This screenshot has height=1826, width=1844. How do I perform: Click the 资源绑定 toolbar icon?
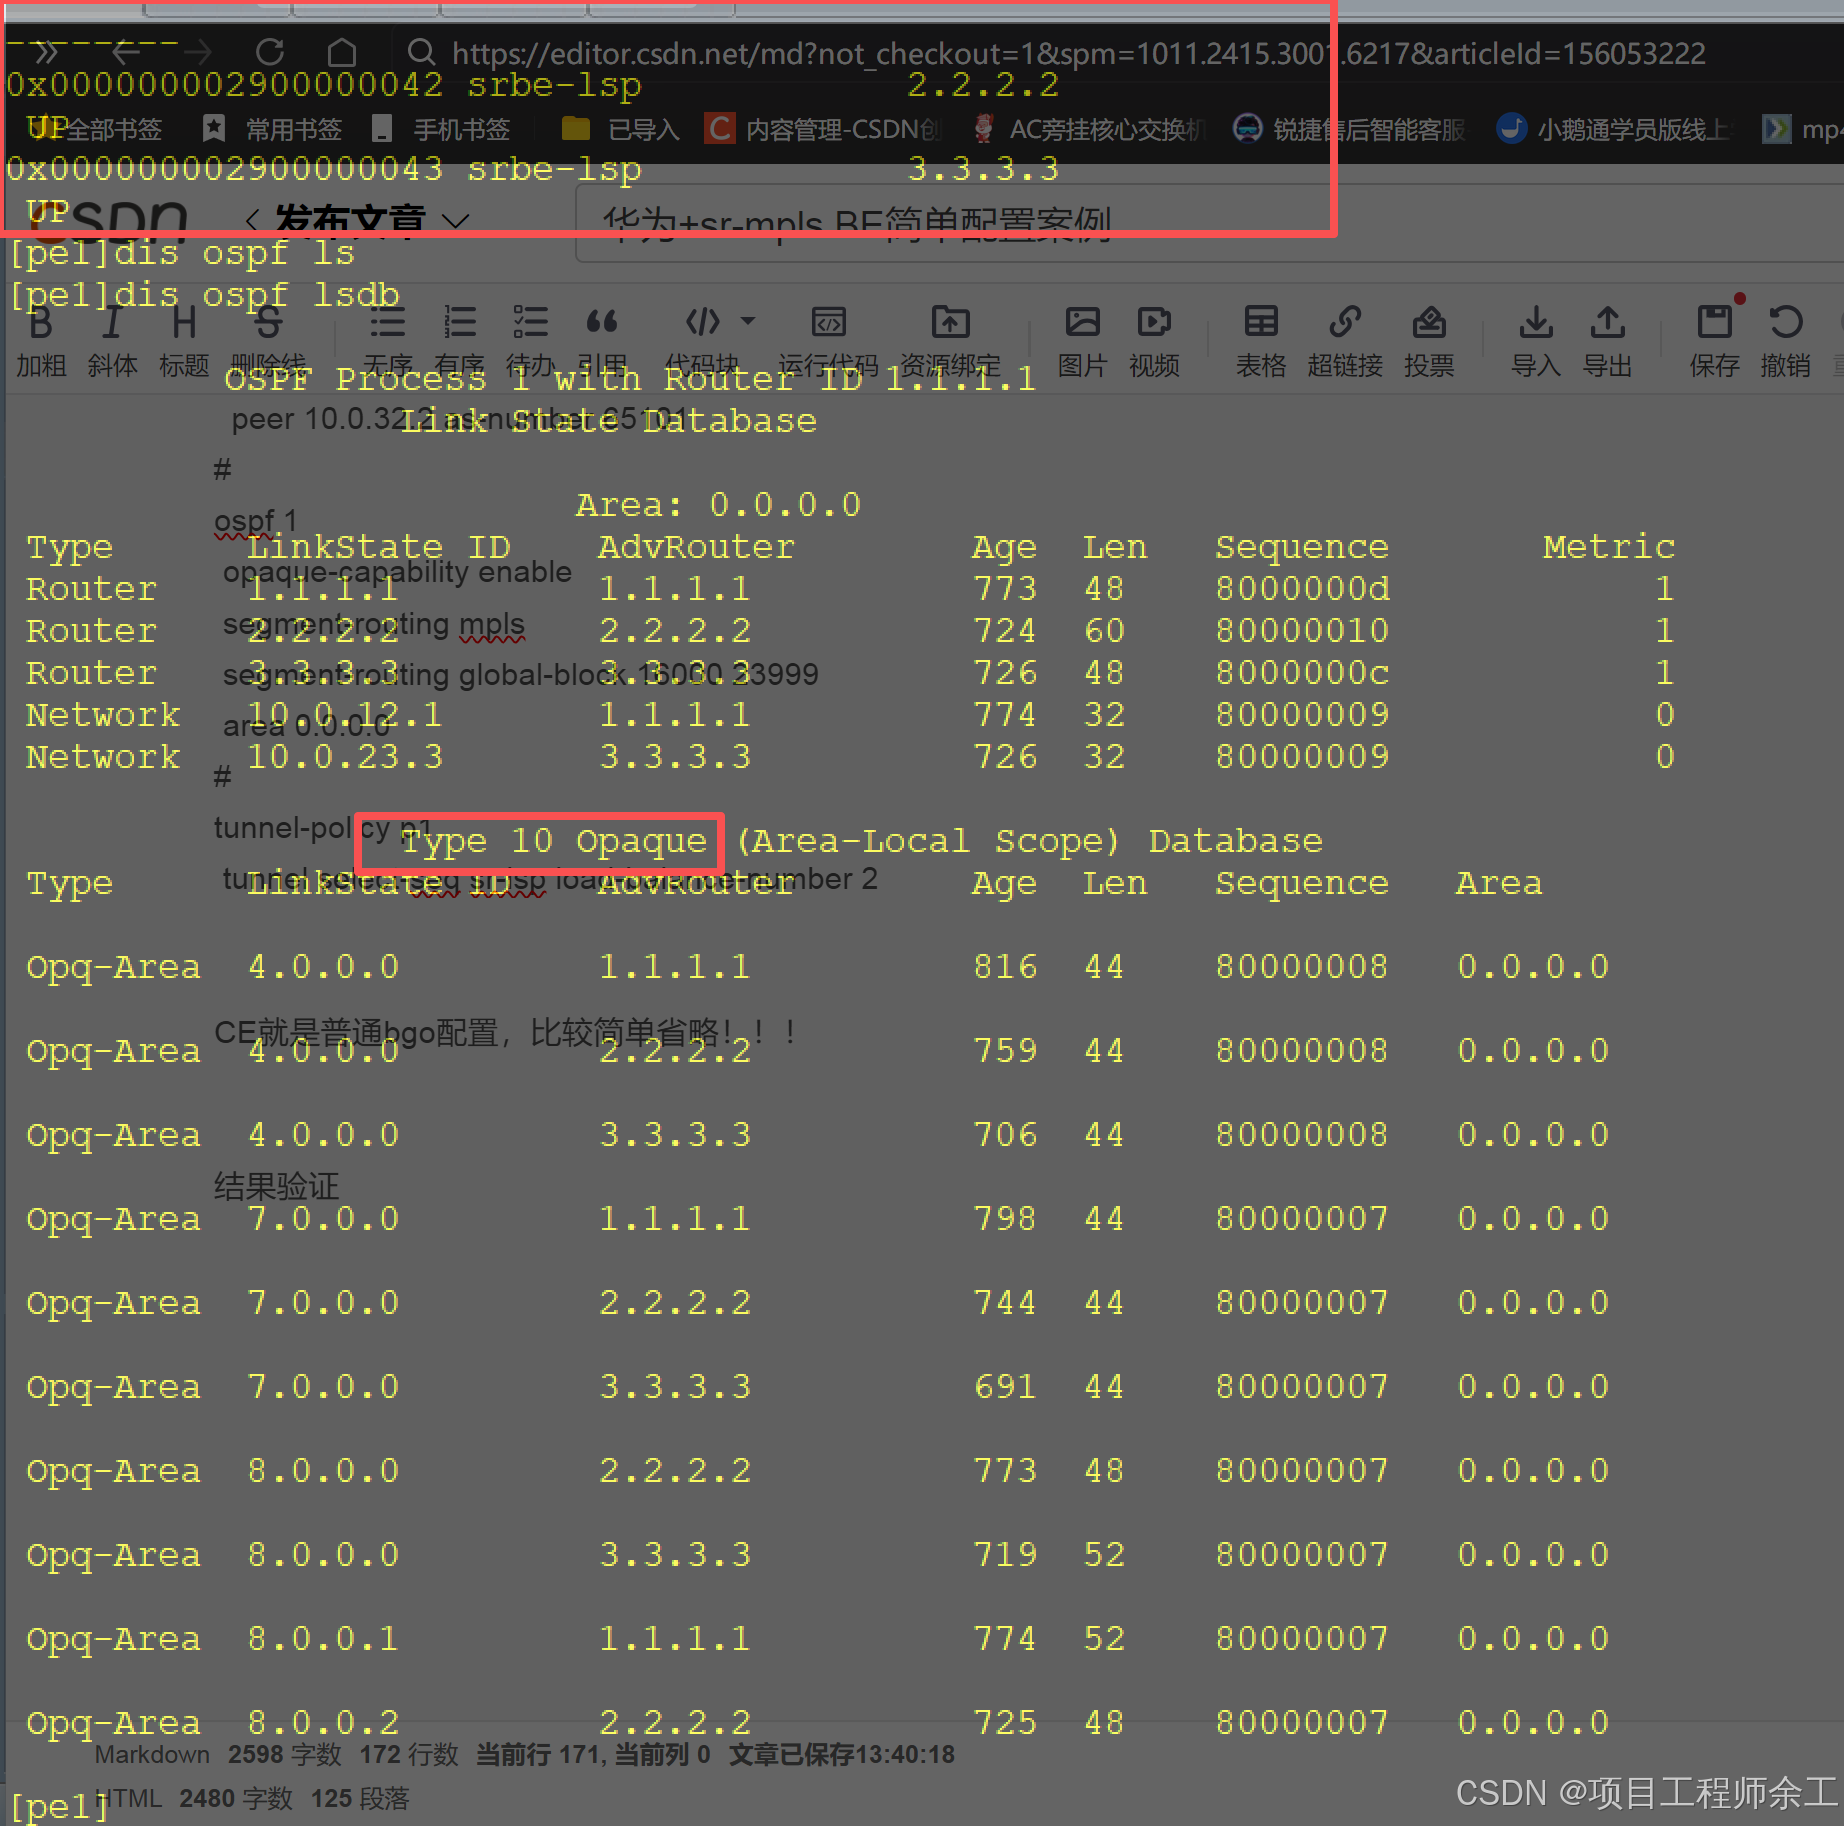(x=950, y=340)
